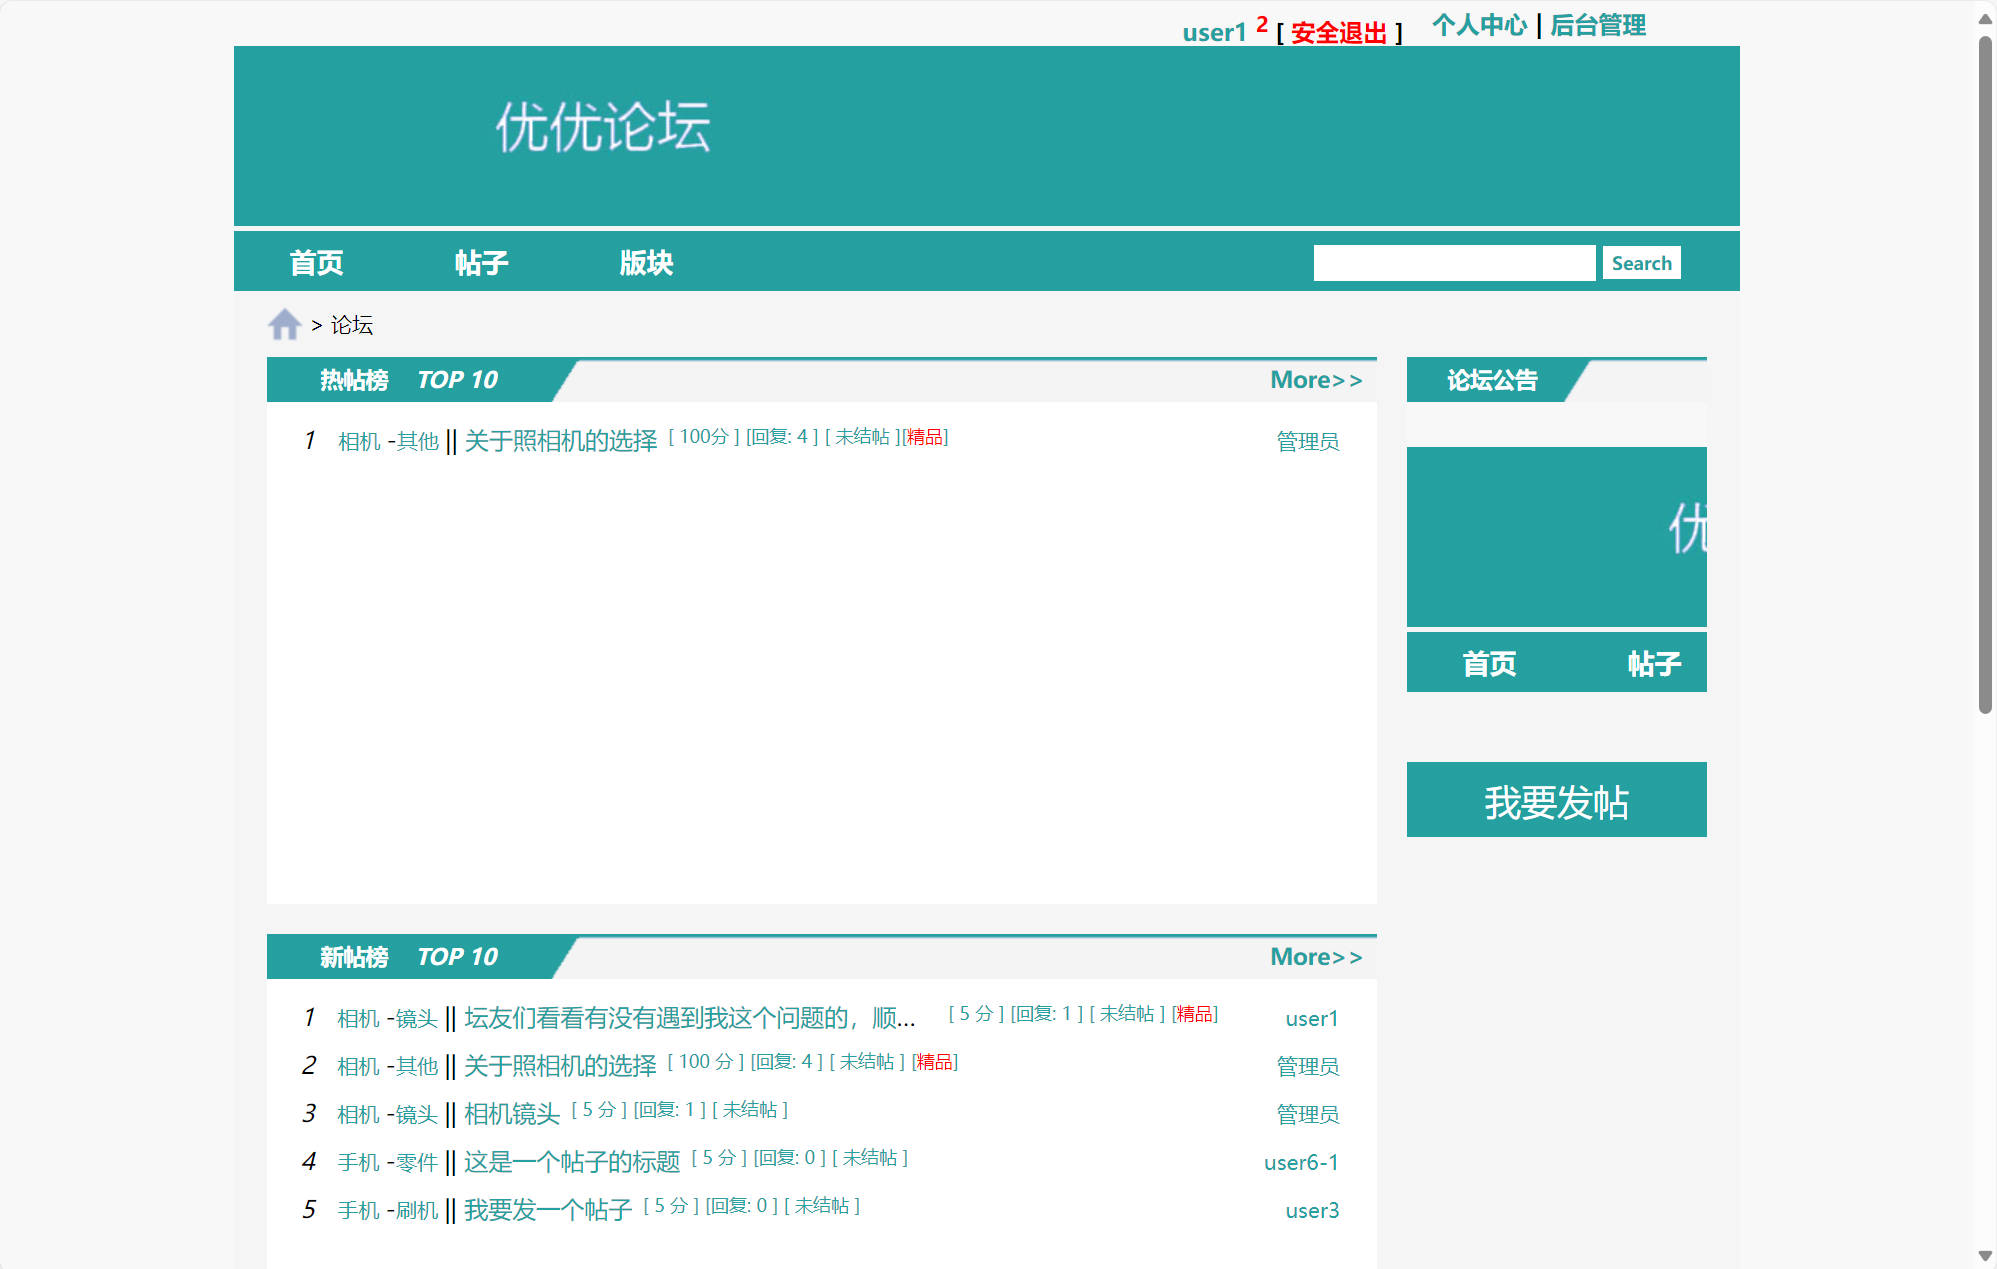Open 个人中心 from the top bar

(1481, 25)
